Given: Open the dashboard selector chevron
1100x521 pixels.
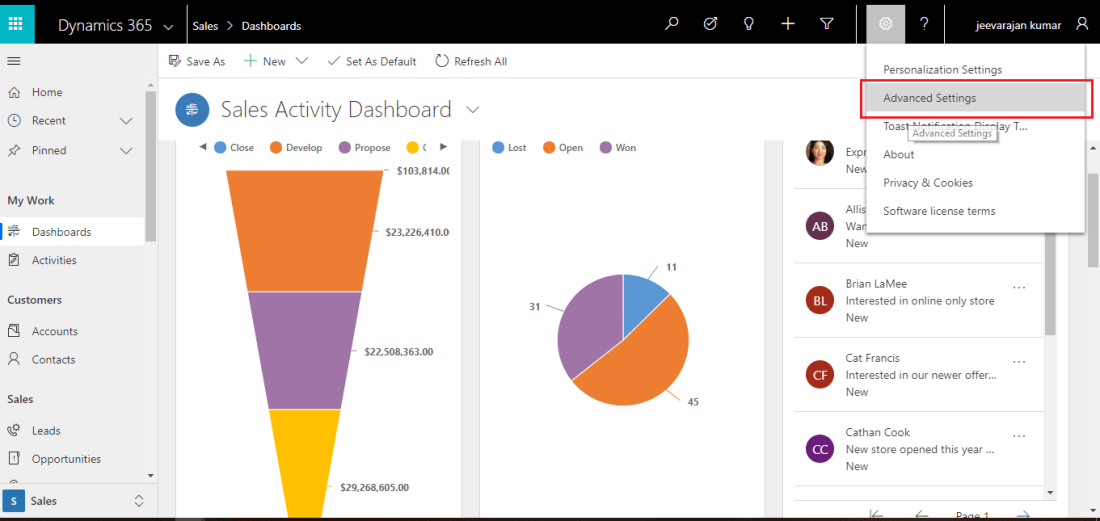Looking at the screenshot, I should coord(473,109).
